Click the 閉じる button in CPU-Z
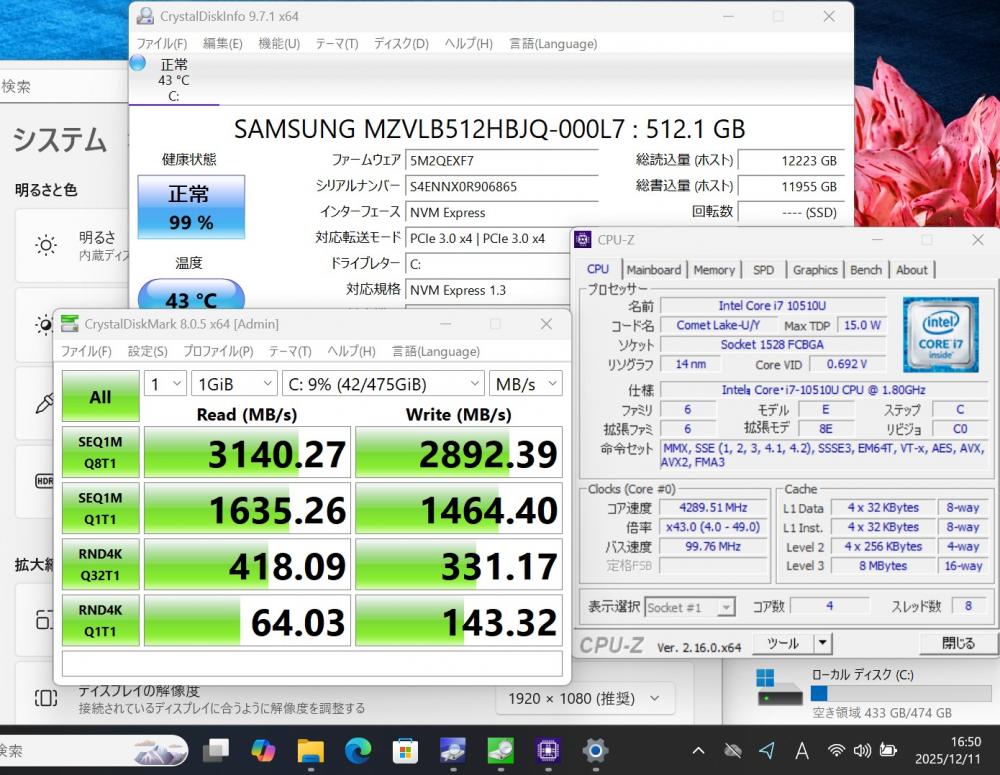 tap(958, 643)
